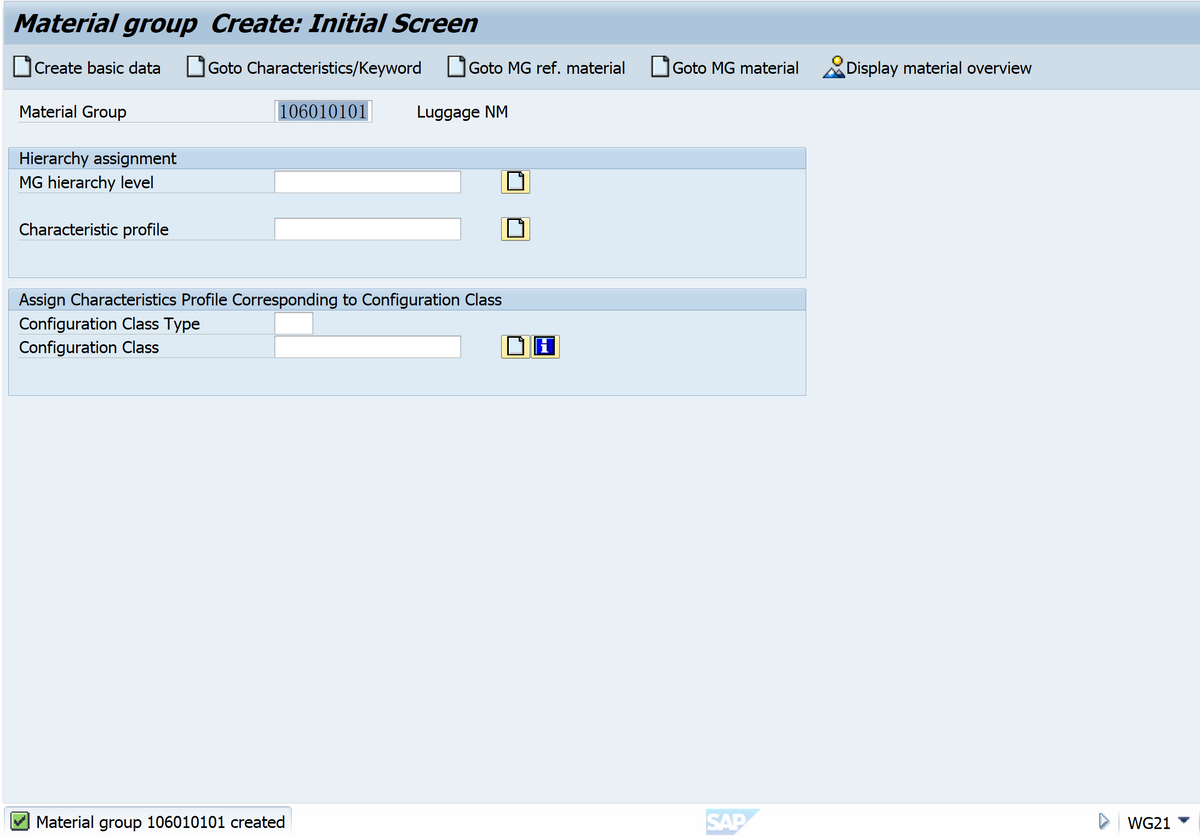1200x836 pixels.
Task: Click create icon next to MG hierarchy level
Action: (x=515, y=182)
